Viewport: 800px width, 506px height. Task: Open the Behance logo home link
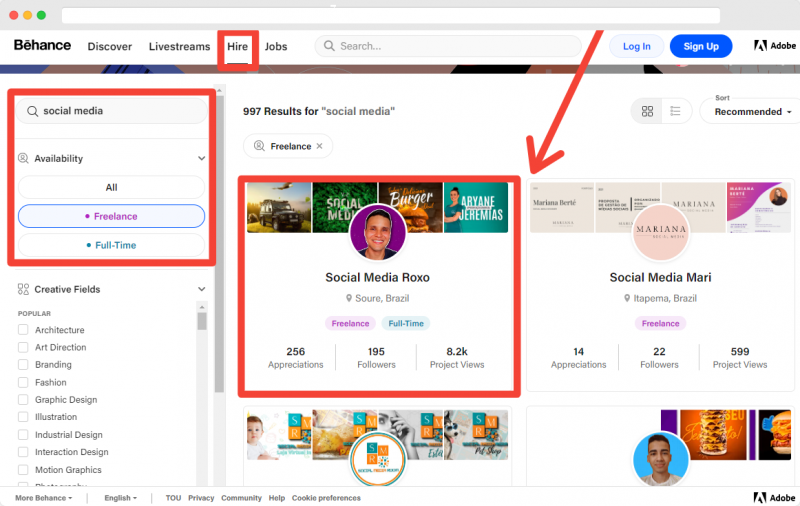[x=42, y=45]
